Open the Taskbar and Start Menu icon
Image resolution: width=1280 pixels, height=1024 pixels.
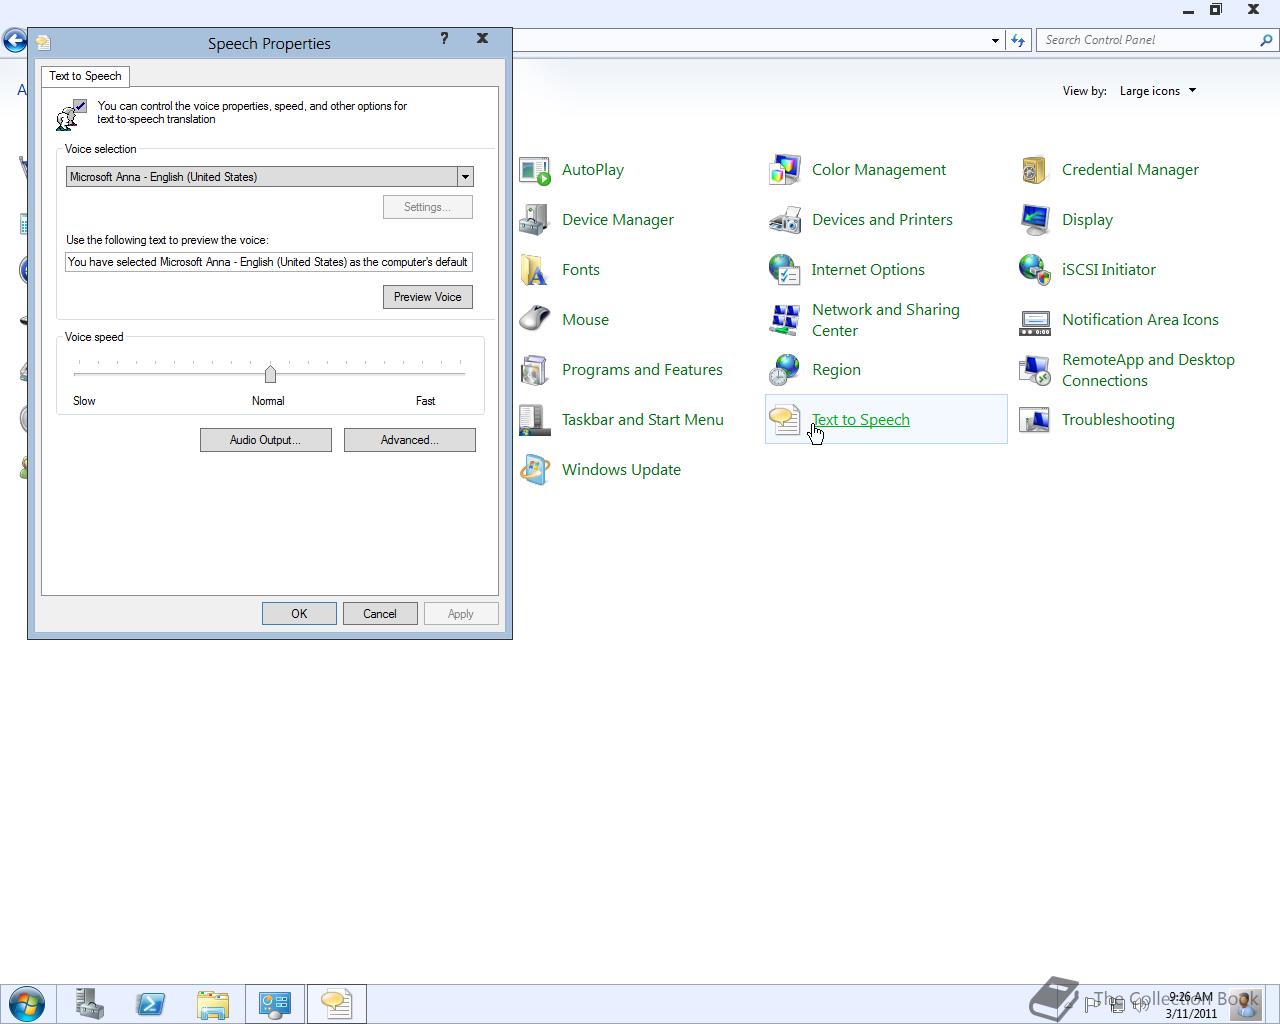[535, 420]
